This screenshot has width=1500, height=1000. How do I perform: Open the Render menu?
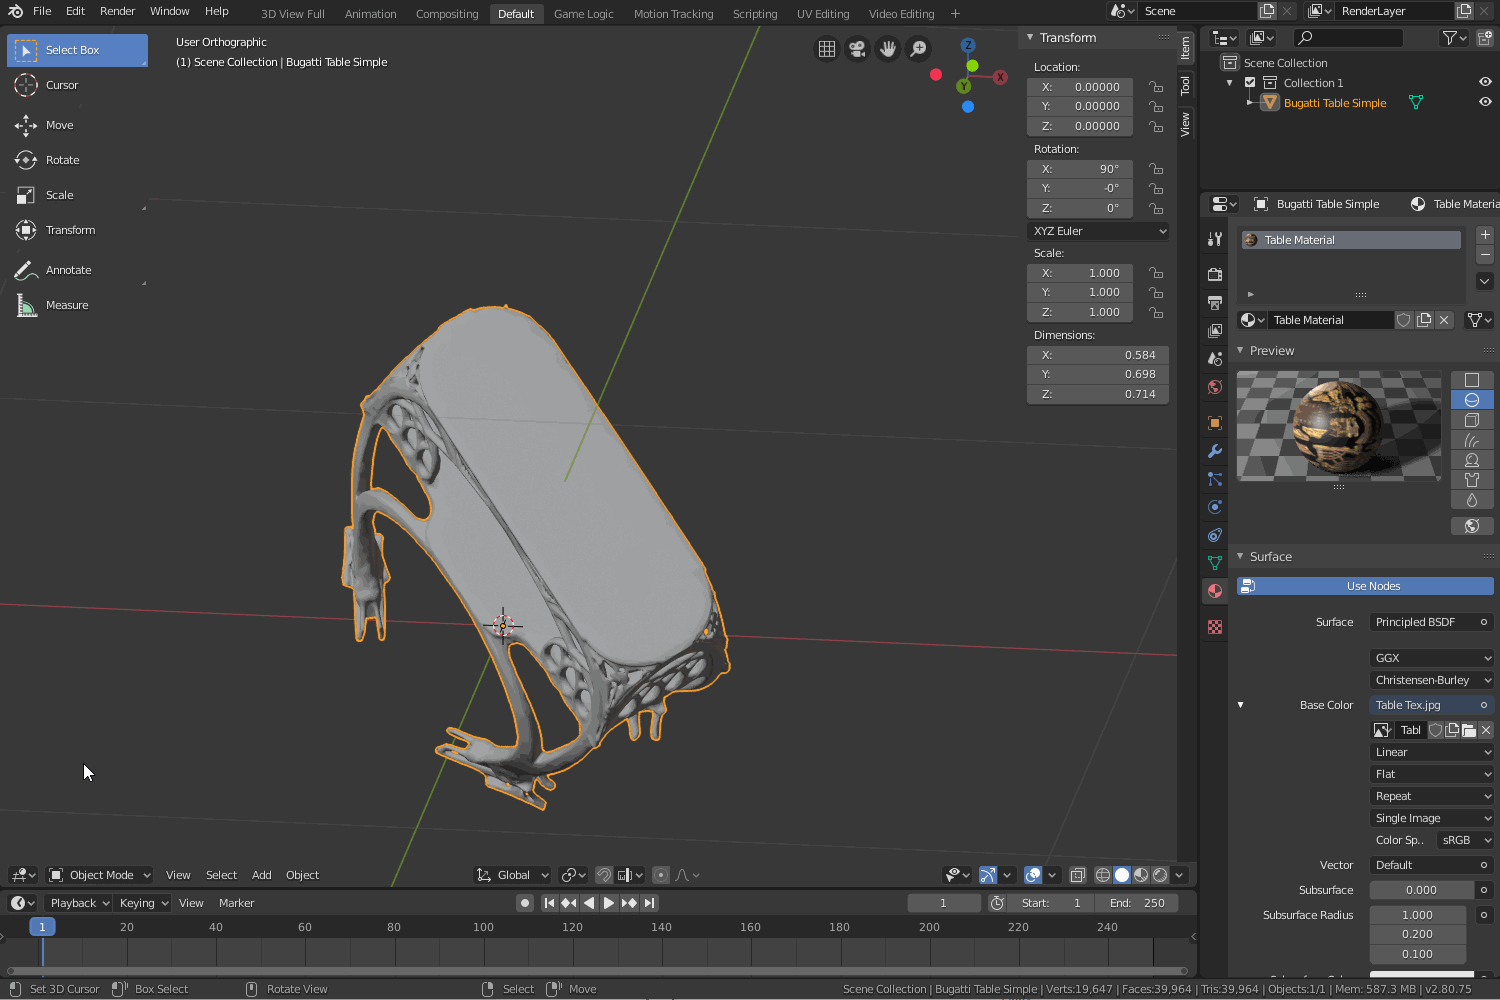pyautogui.click(x=117, y=11)
